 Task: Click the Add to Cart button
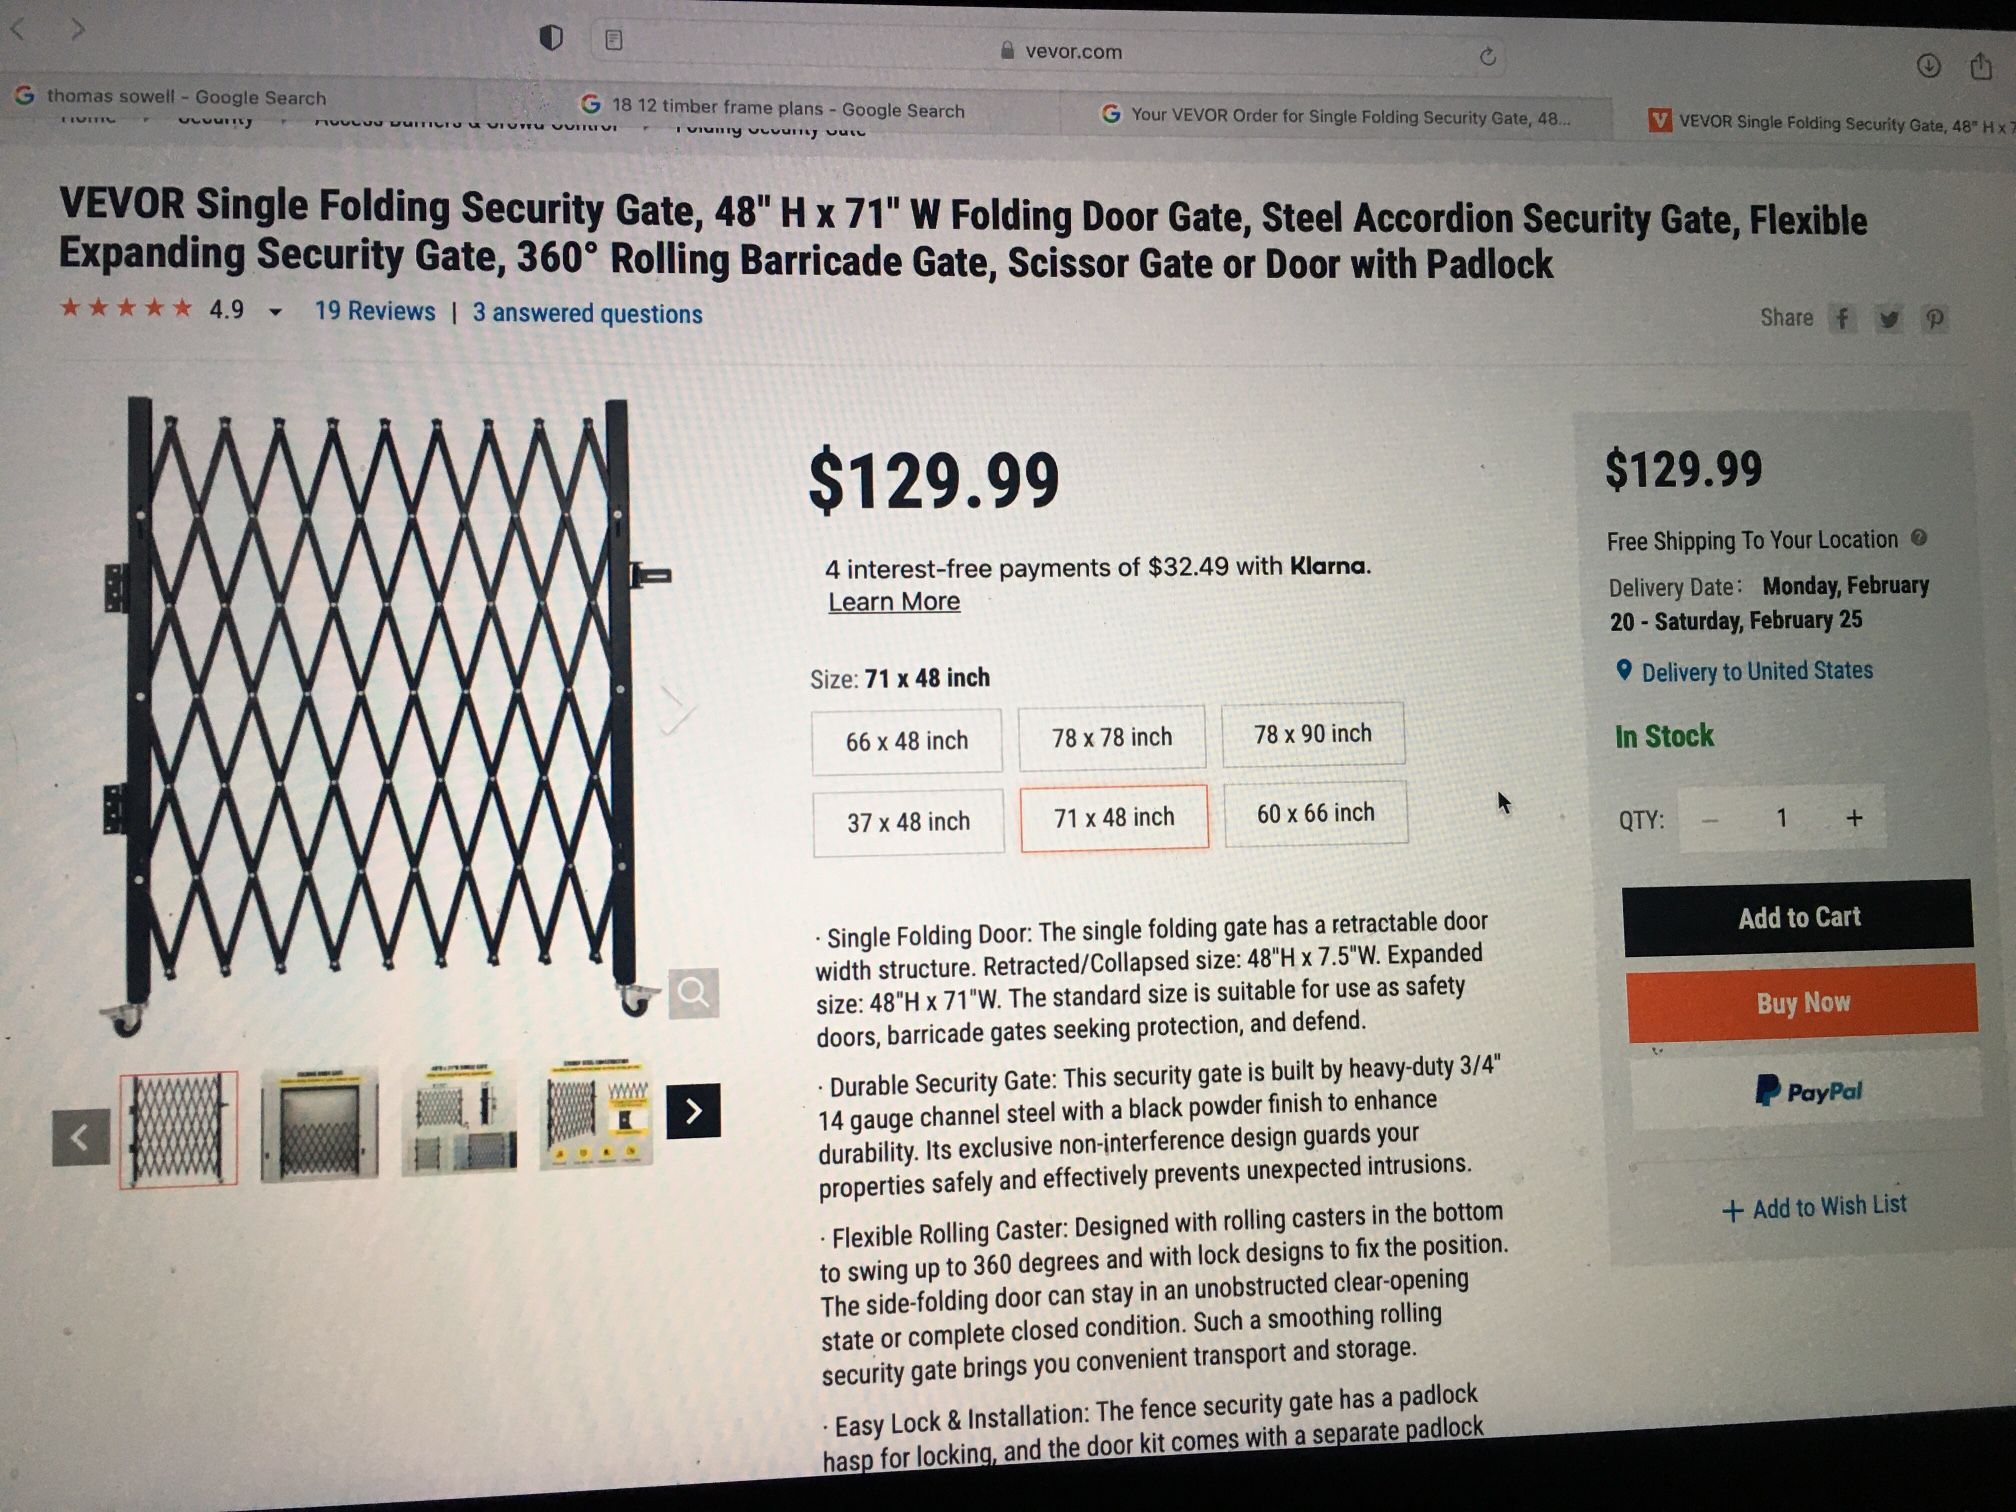click(1798, 917)
